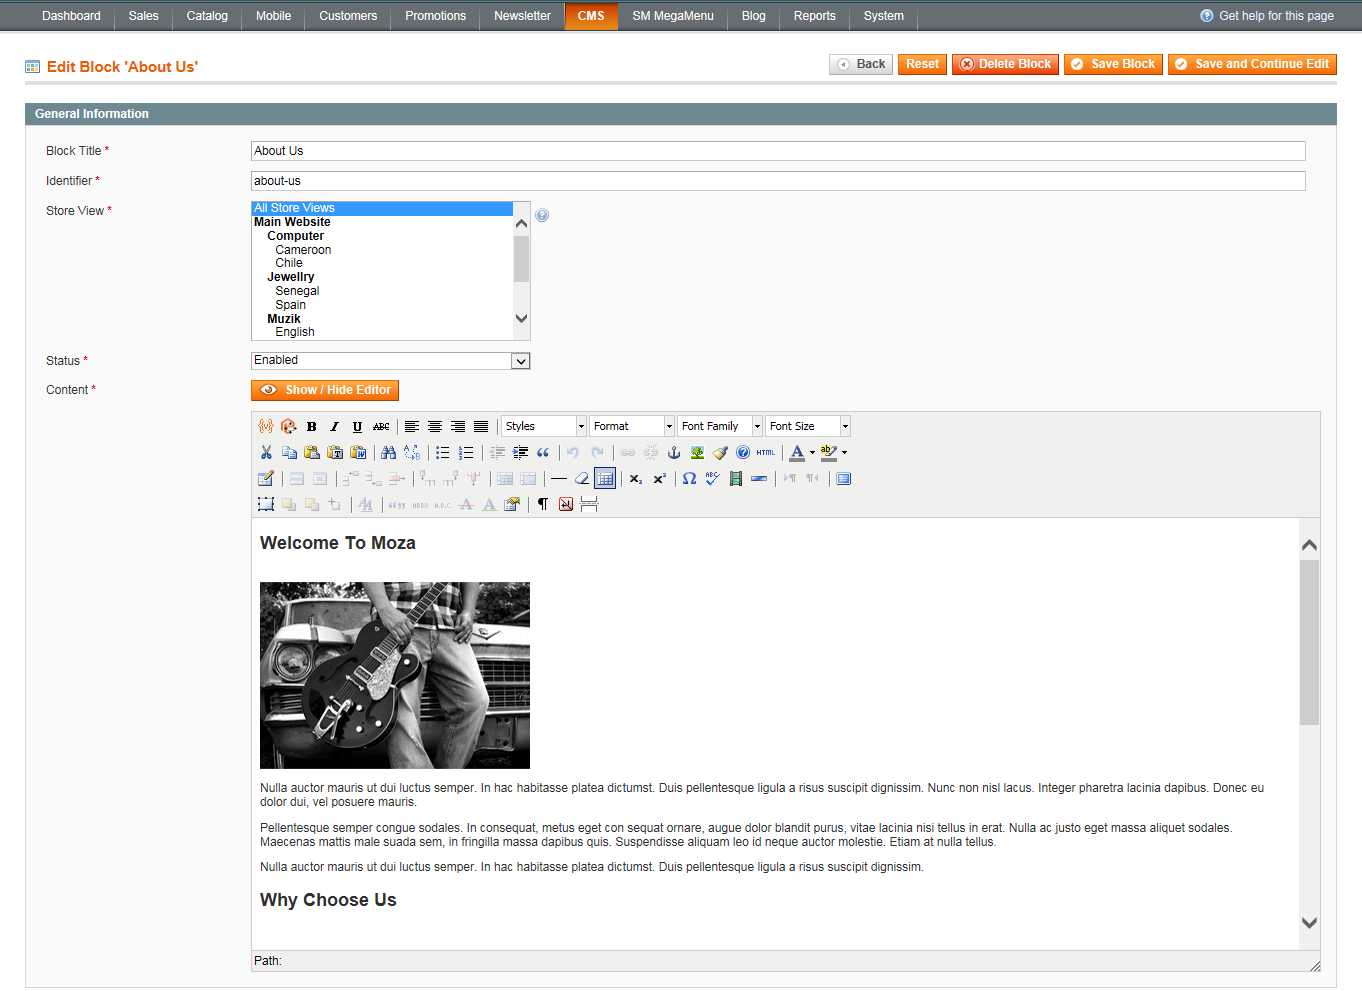1362x991 pixels.
Task: Choose Paste as Plain Text icon
Action: point(335,452)
